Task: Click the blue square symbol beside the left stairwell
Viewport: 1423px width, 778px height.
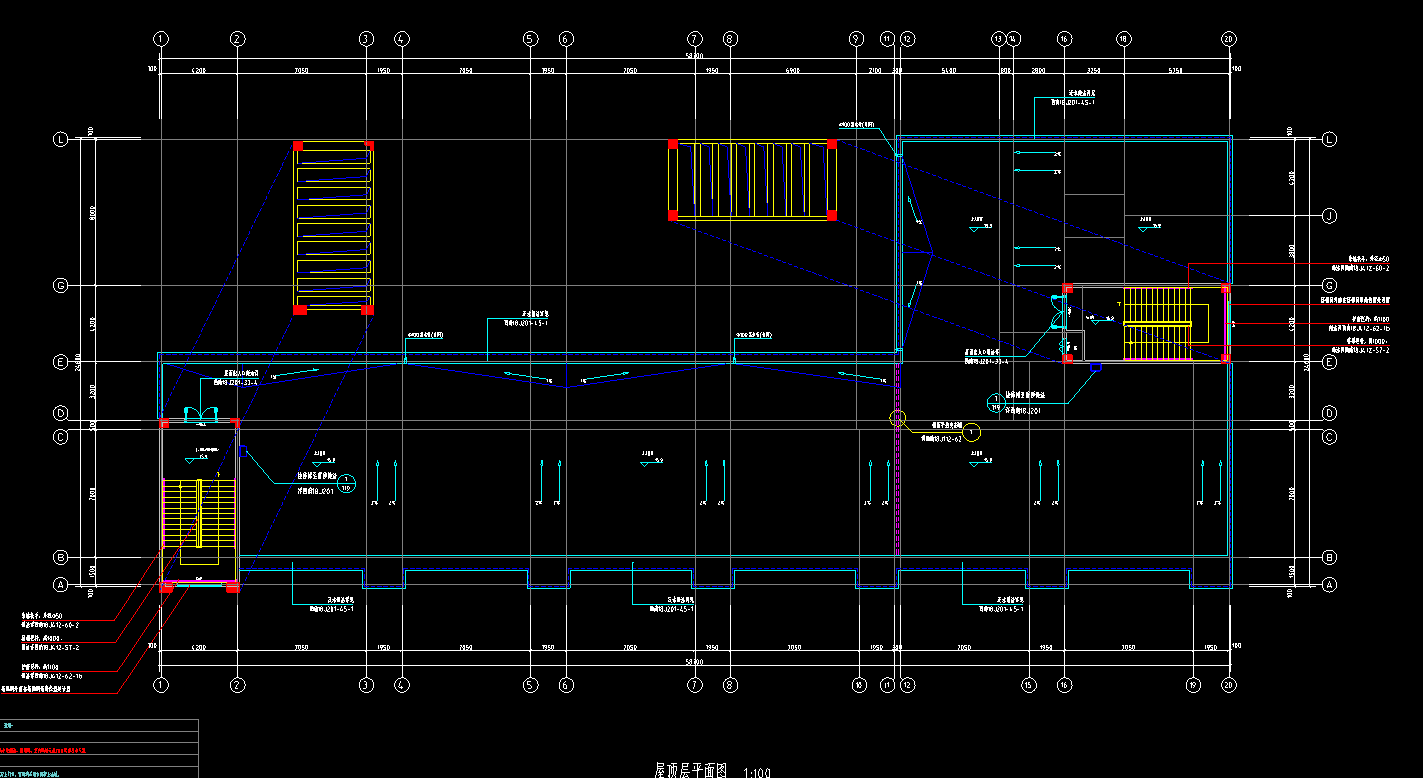Action: [242, 451]
